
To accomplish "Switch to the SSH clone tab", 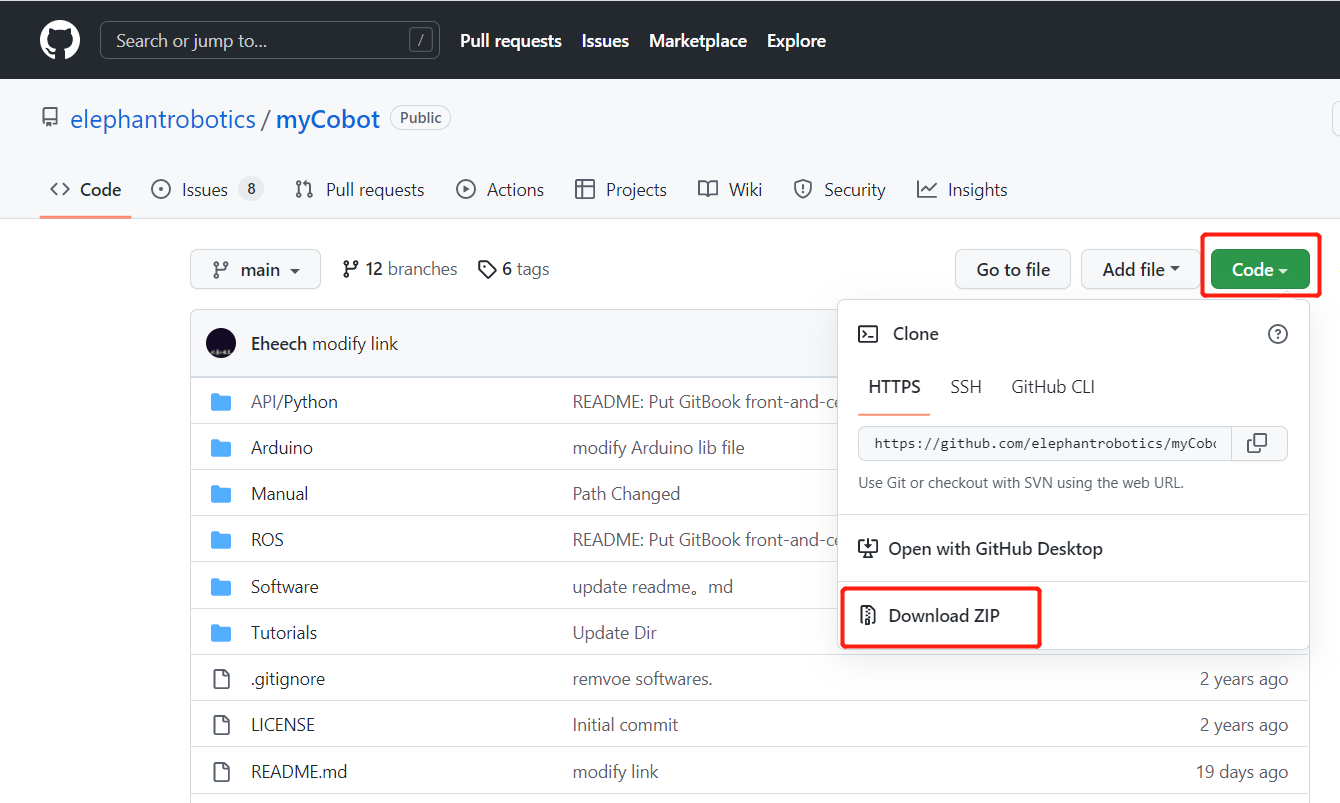I will 965,387.
